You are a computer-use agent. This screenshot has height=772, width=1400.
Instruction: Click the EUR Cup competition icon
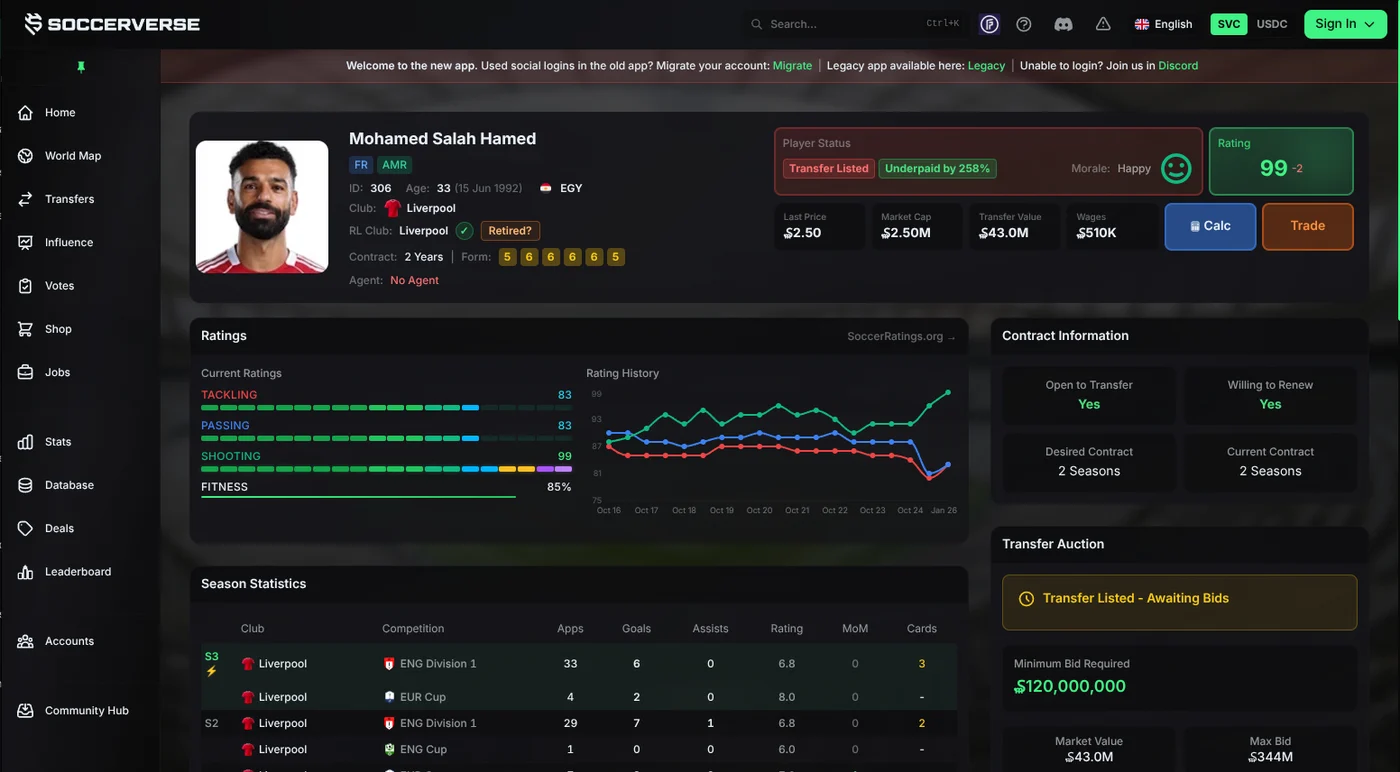[390, 697]
